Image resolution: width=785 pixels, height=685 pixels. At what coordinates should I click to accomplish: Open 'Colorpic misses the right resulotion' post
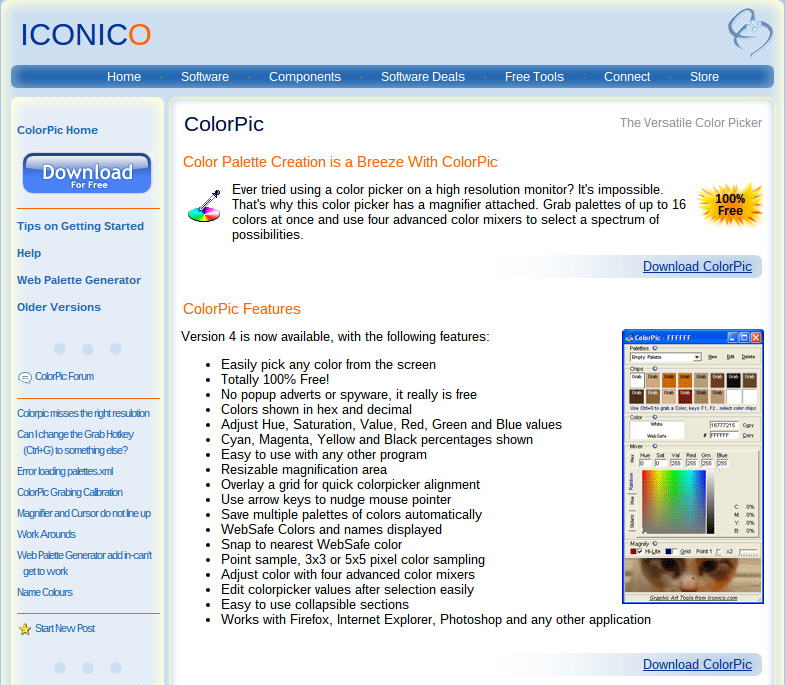[x=83, y=414]
